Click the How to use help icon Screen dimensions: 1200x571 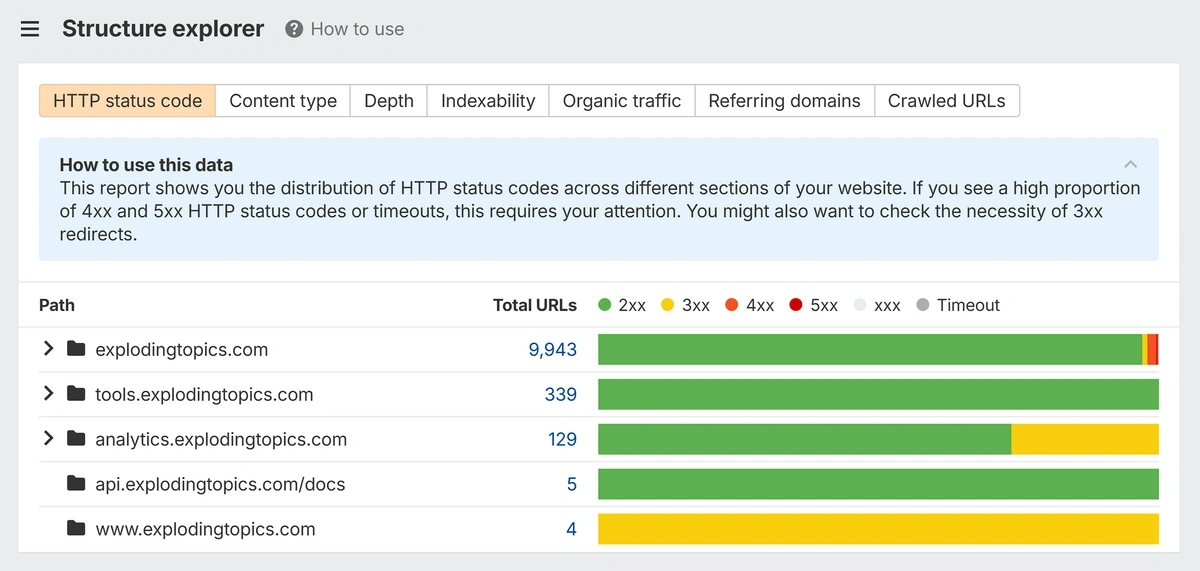coord(294,29)
